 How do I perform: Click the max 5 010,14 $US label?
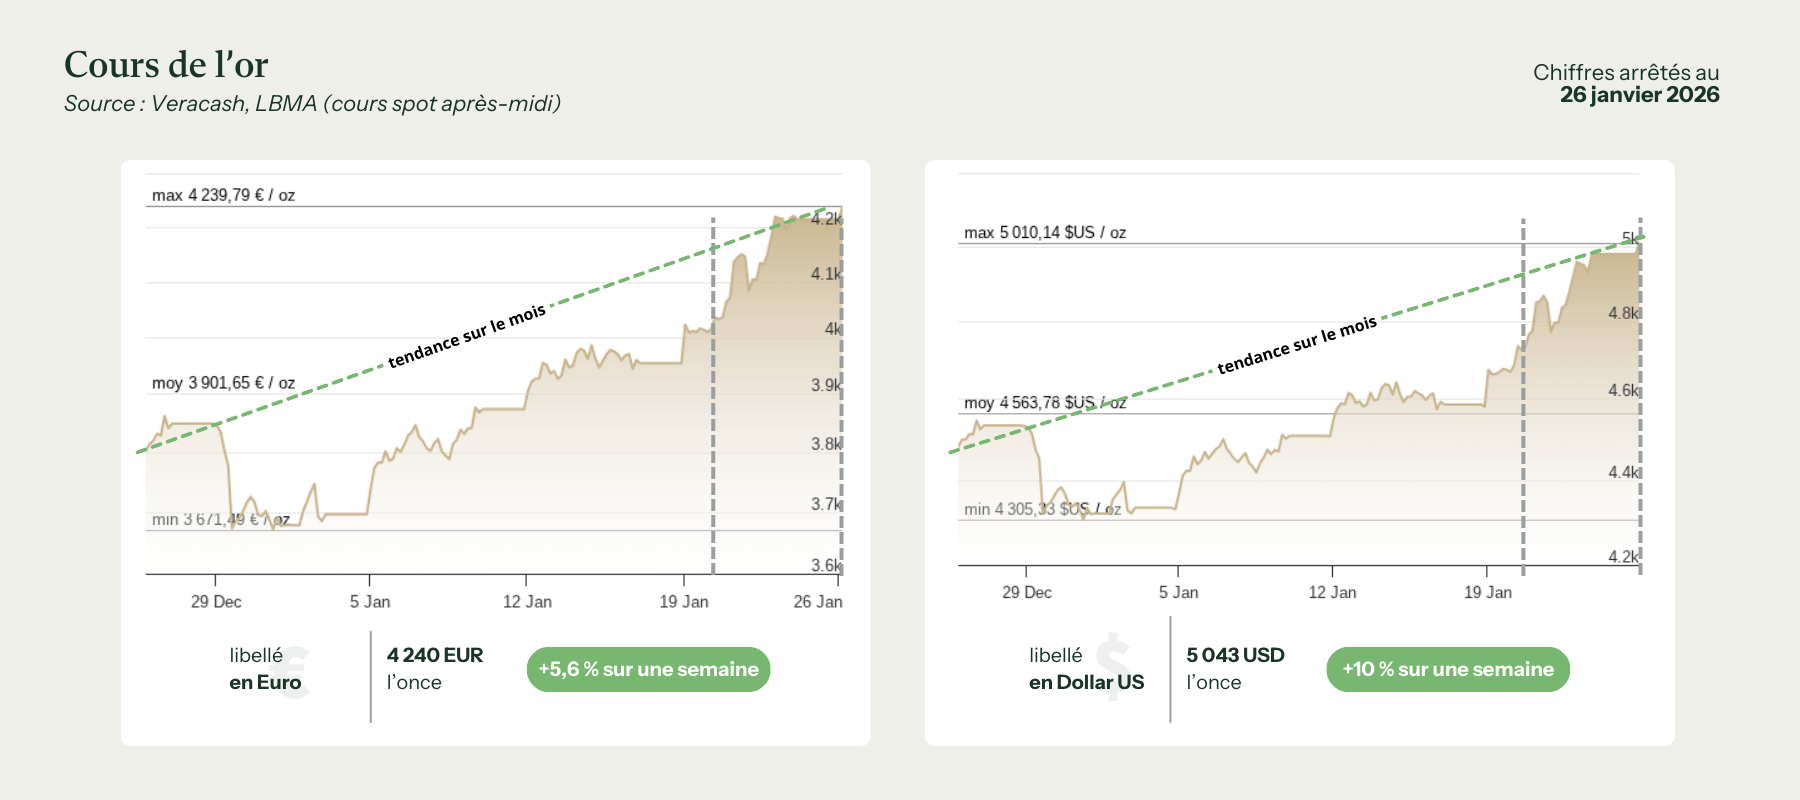pos(1044,233)
